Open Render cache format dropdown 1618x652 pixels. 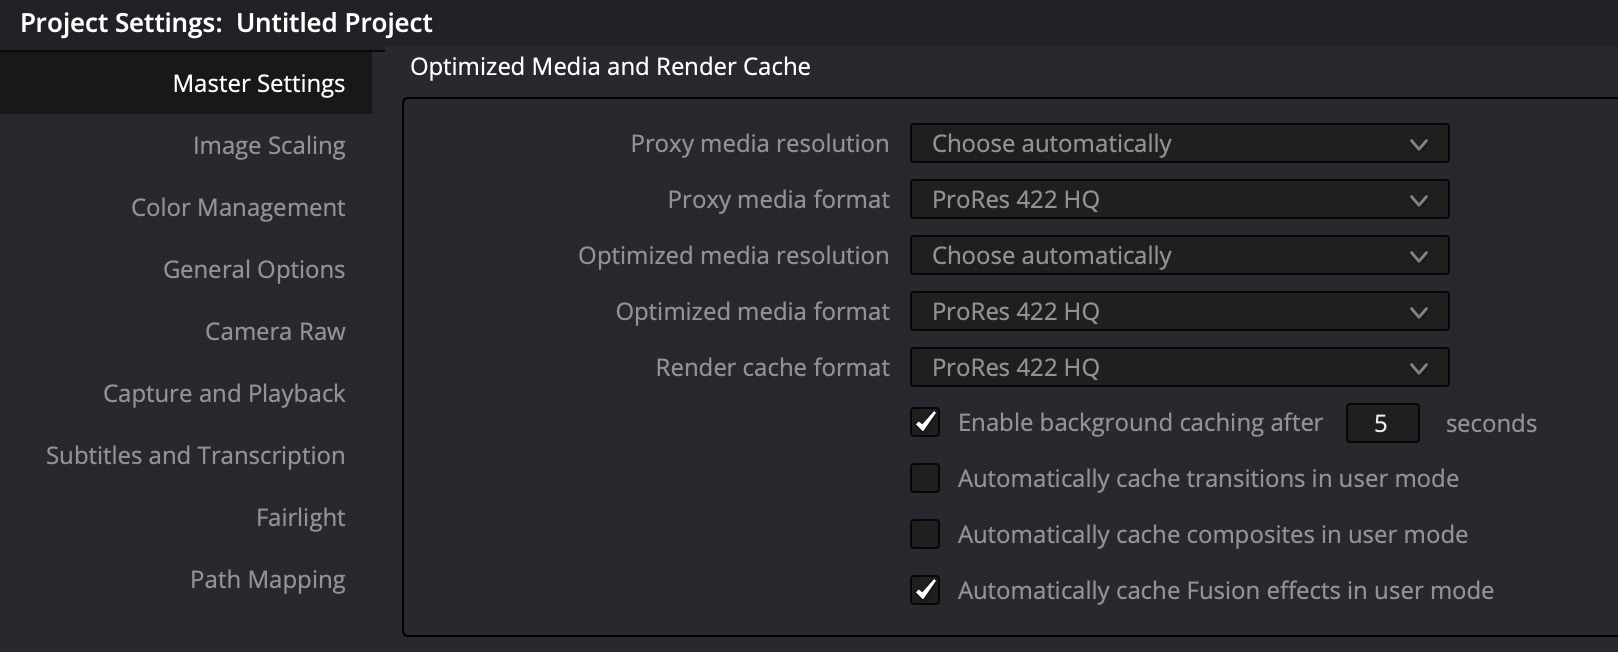(x=1179, y=368)
